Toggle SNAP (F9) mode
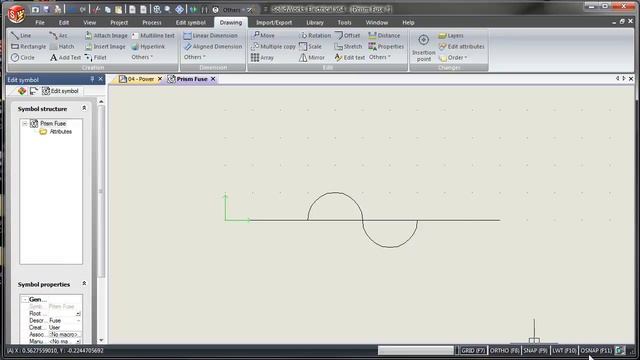This screenshot has width=640, height=360. click(535, 351)
